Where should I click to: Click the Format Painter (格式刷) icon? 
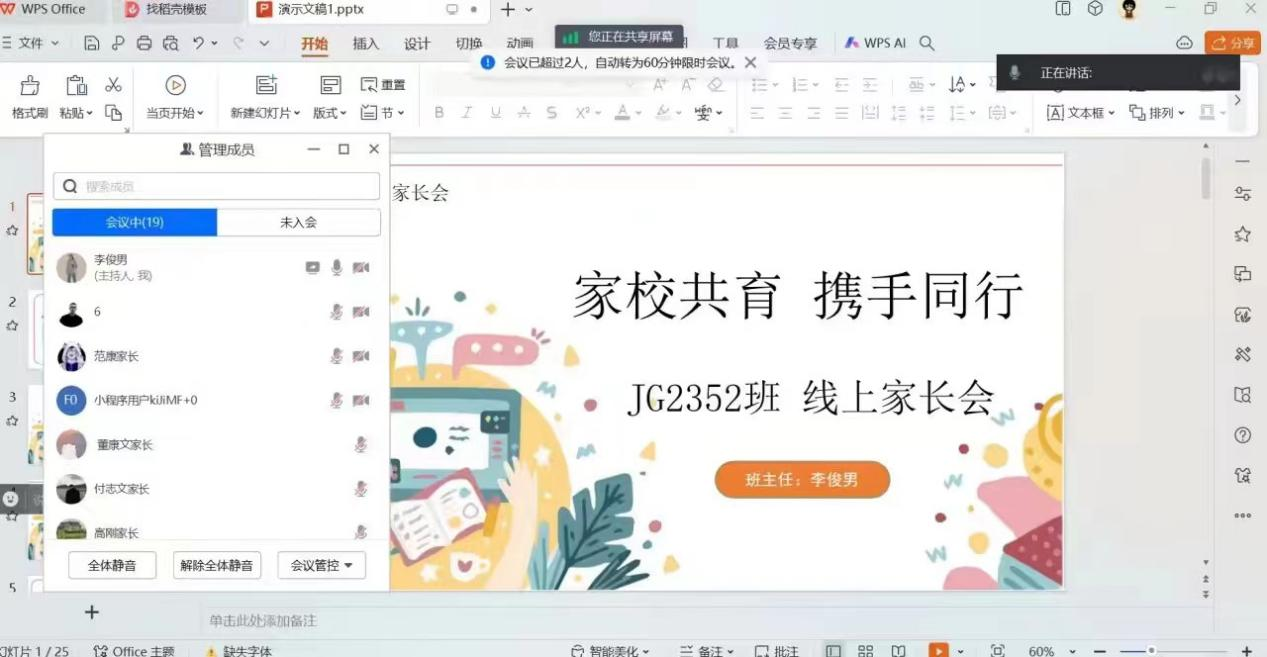click(30, 86)
